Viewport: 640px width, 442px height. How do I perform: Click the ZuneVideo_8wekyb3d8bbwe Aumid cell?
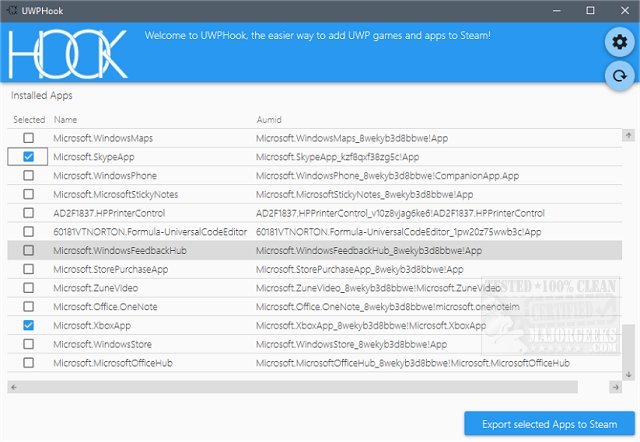pyautogui.click(x=378, y=288)
